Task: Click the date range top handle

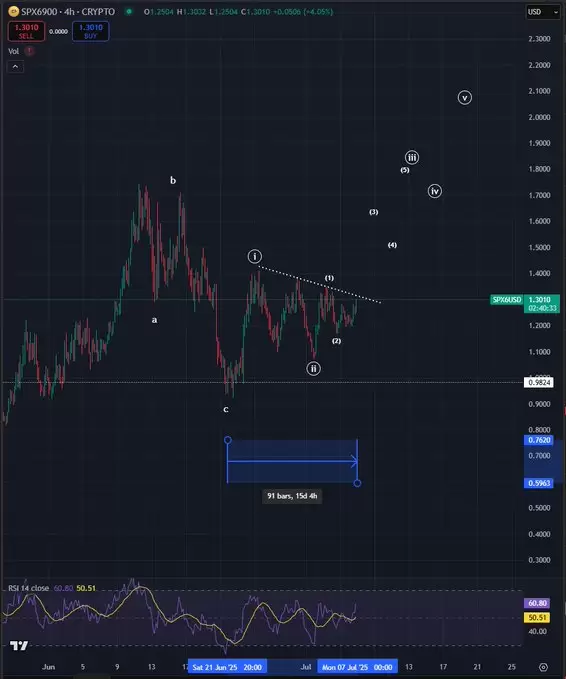Action: (x=228, y=440)
